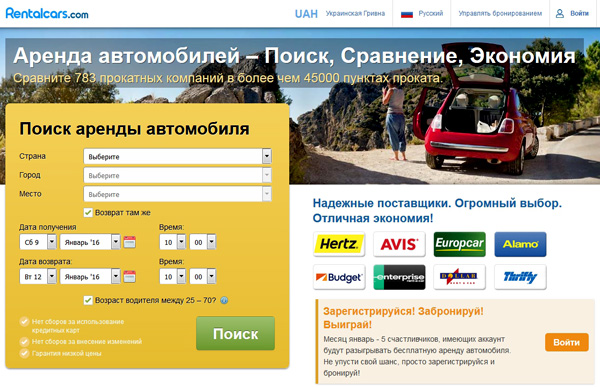Click the green Поиск search button
Image resolution: width=600 pixels, height=388 pixels.
click(x=235, y=333)
